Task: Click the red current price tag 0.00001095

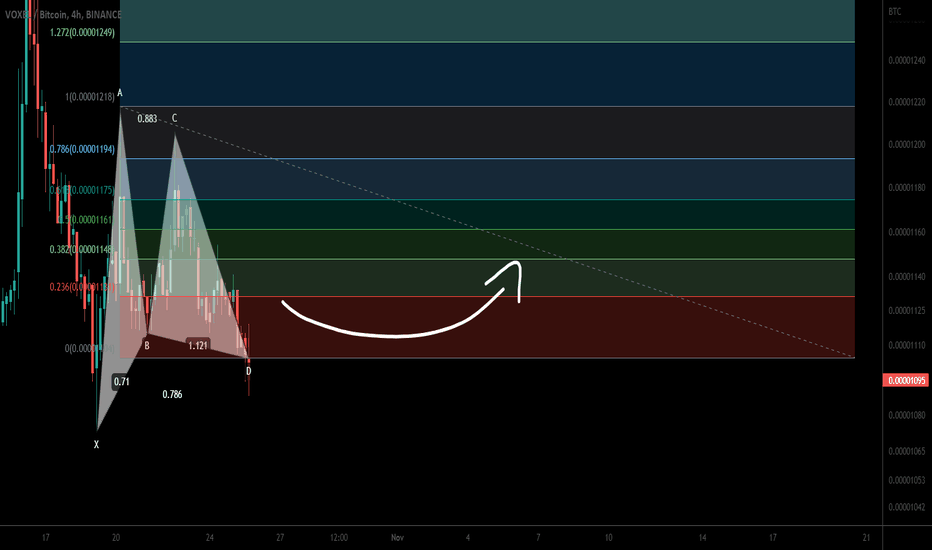Action: pyautogui.click(x=905, y=381)
